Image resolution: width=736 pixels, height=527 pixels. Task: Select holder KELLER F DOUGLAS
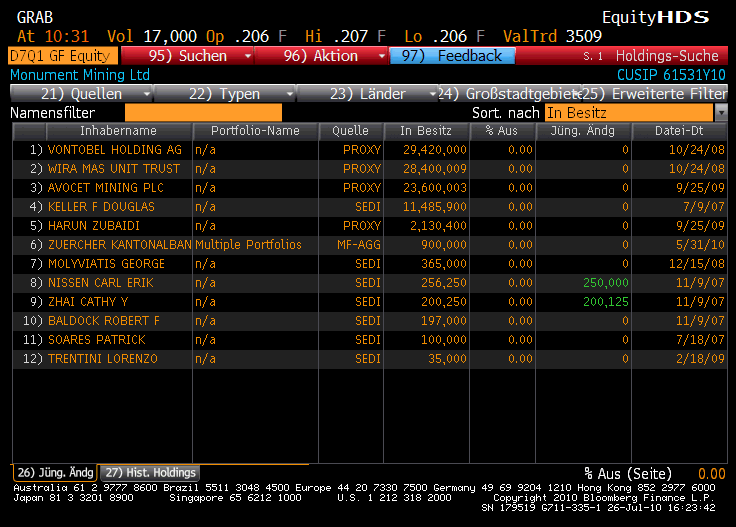click(x=101, y=207)
